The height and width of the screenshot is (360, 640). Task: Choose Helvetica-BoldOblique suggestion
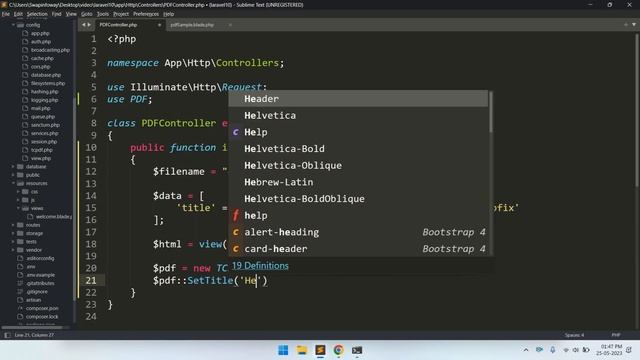358,199
